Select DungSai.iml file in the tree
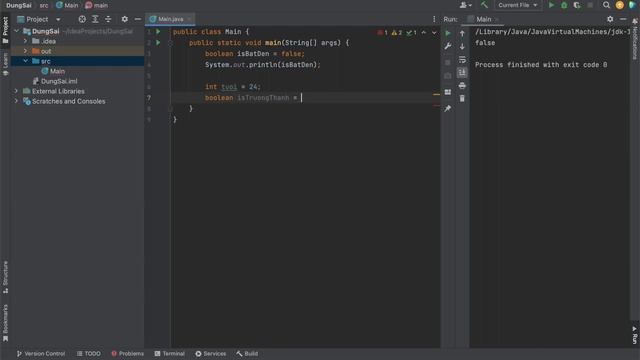 [x=59, y=81]
